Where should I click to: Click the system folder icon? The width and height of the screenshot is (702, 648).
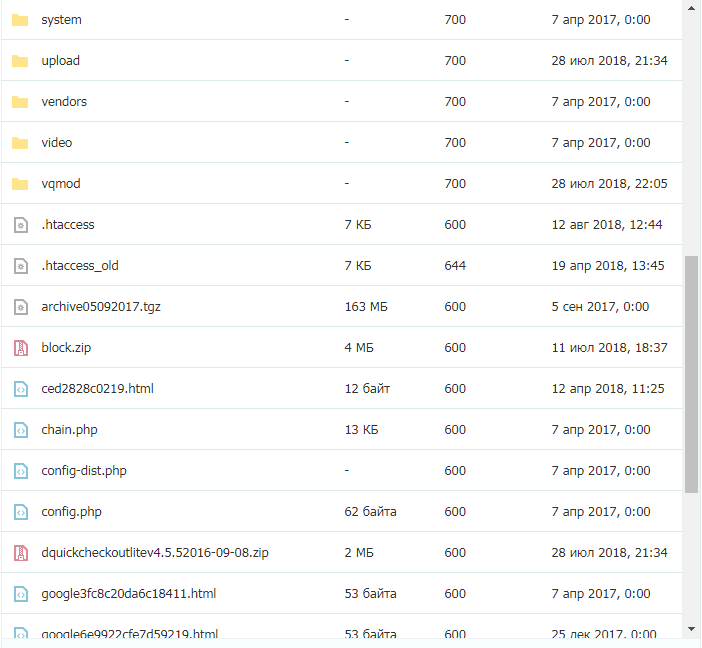[20, 20]
